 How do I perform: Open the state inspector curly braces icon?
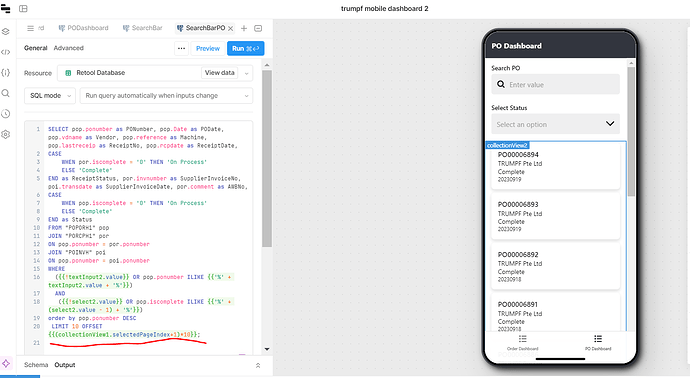coord(6,73)
